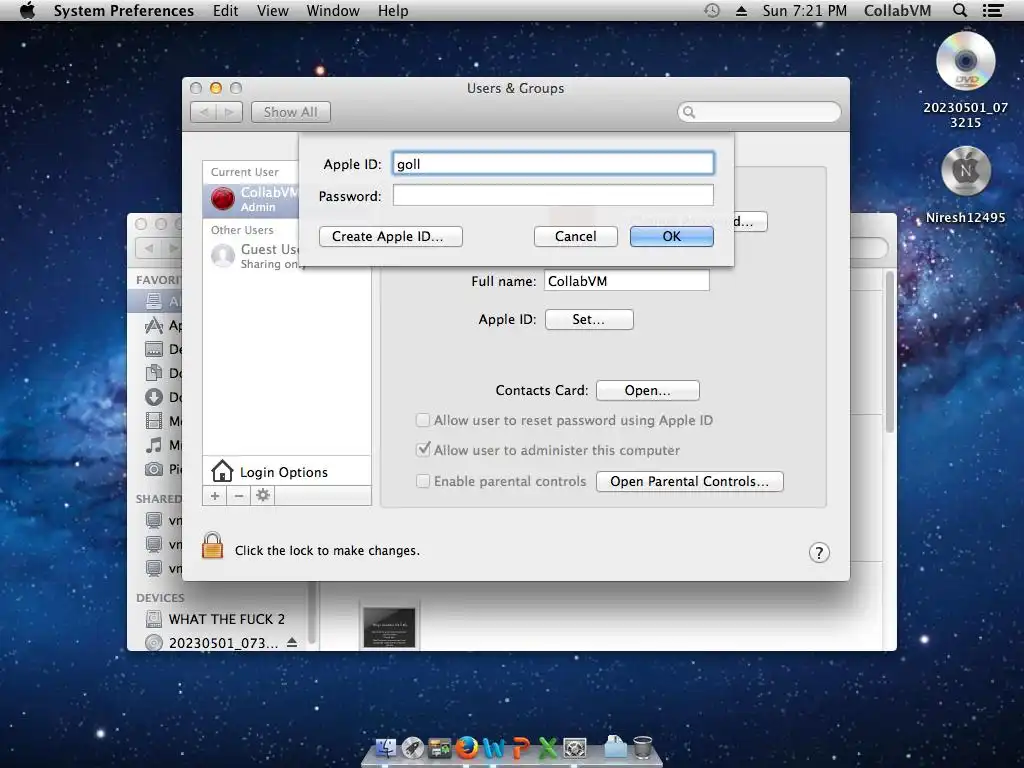Click the dark thumbnail in the Finder window
1024x768 pixels.
[389, 628]
